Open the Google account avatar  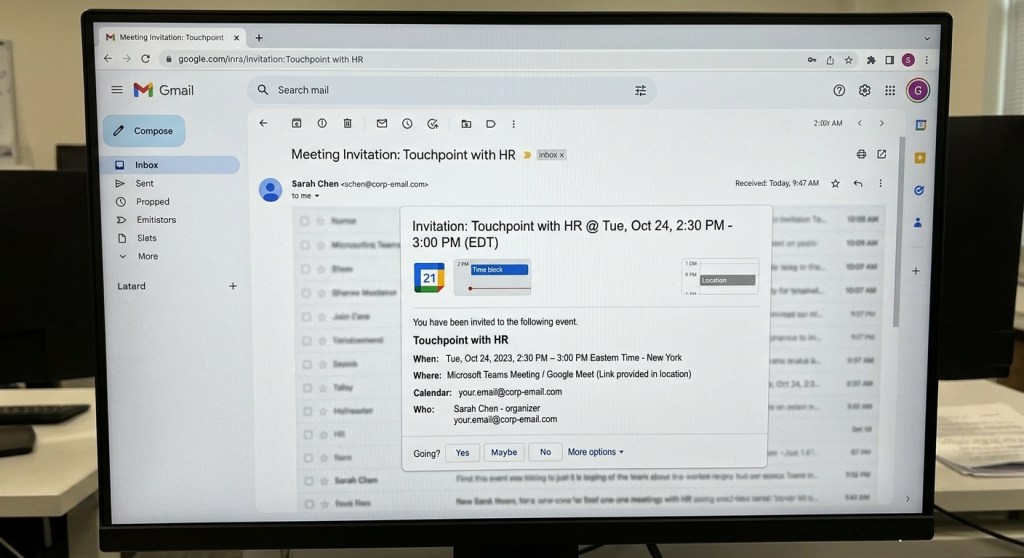pos(918,91)
